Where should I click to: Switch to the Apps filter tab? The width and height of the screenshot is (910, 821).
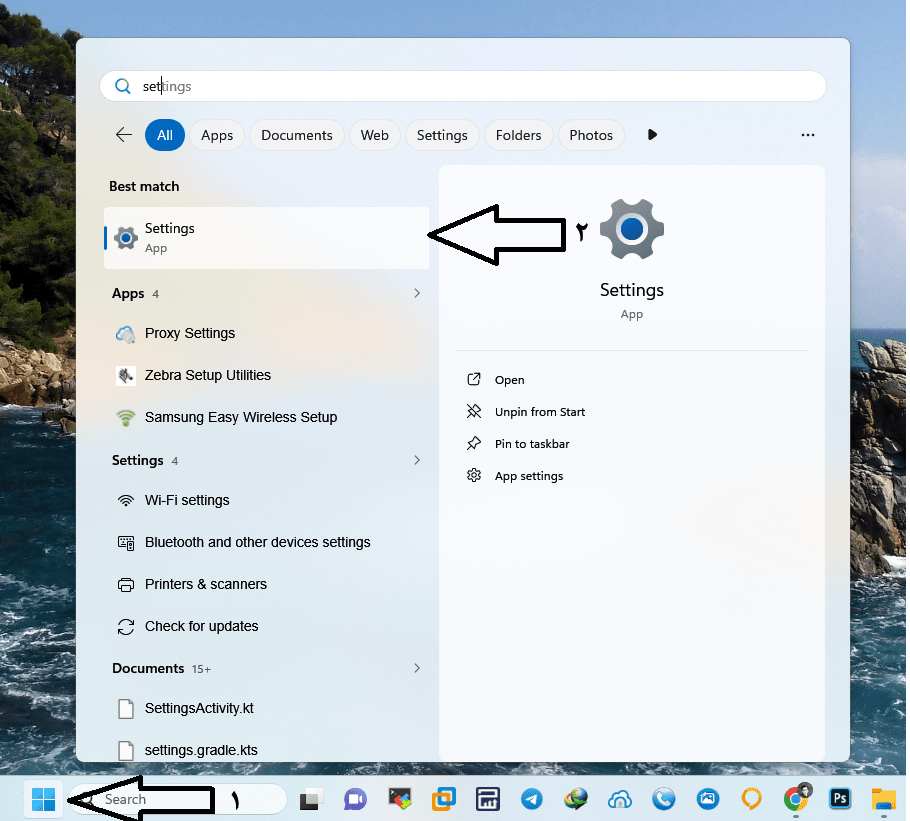click(217, 135)
